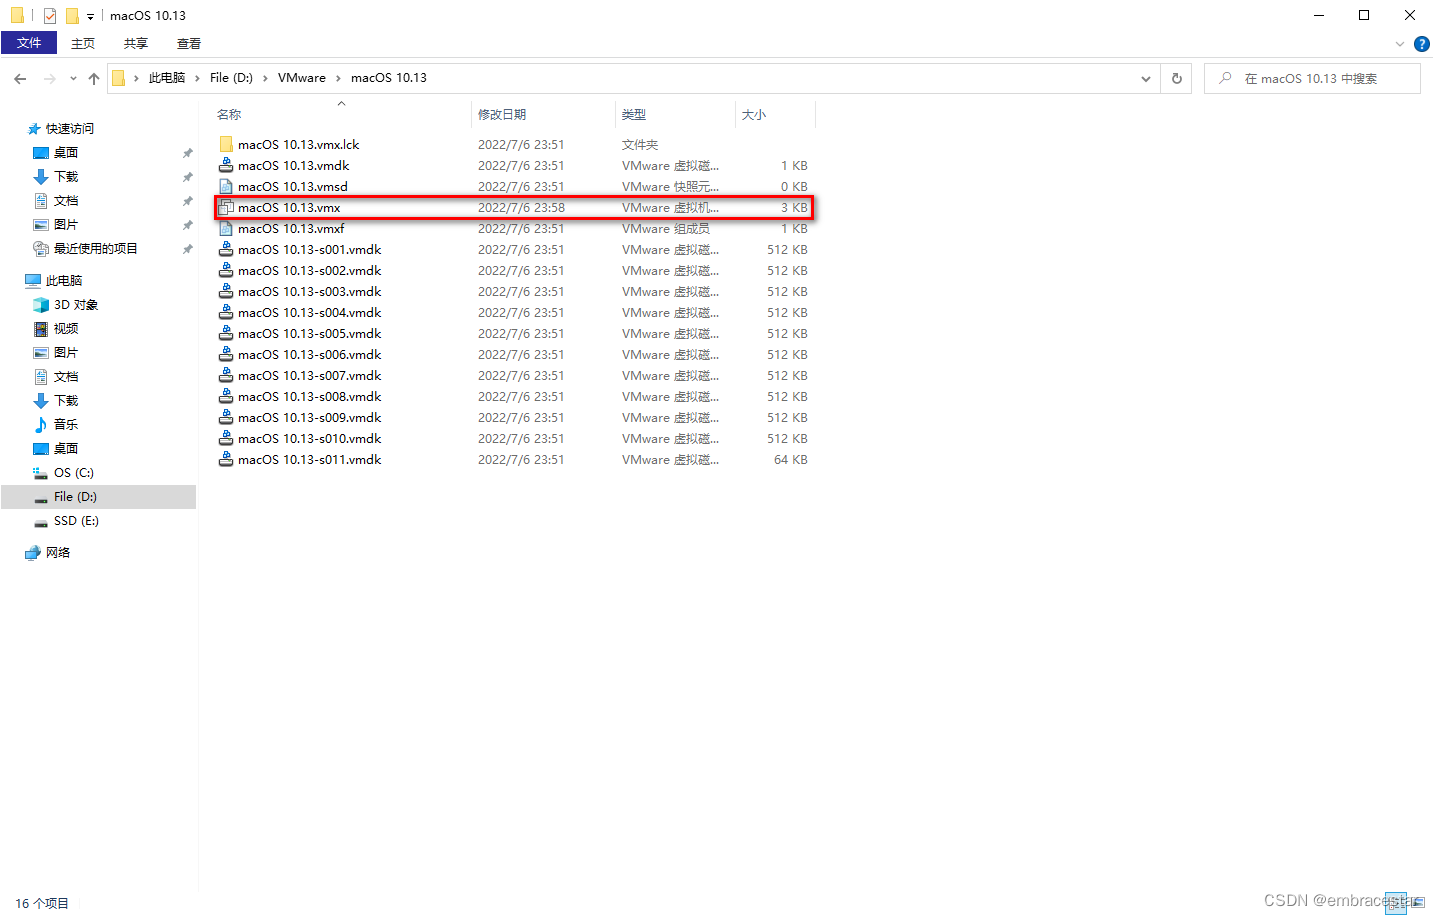Image resolution: width=1434 pixels, height=916 pixels.
Task: Open File (D:) drive in navigation pane
Action: [x=98, y=497]
